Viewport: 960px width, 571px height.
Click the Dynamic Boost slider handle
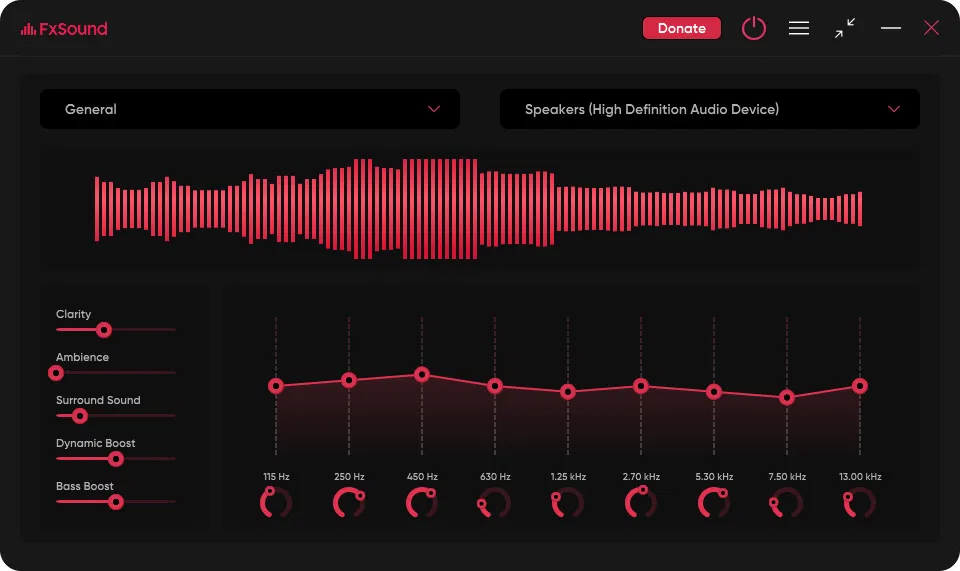pos(115,459)
